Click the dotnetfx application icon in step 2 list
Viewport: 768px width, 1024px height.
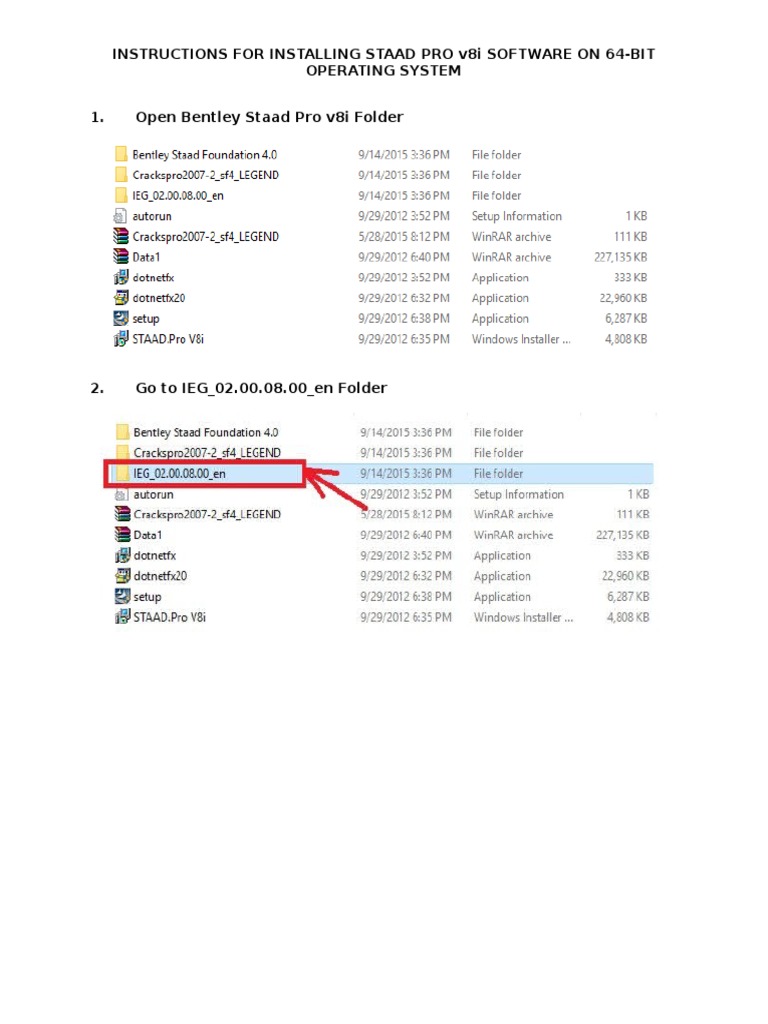tap(122, 555)
